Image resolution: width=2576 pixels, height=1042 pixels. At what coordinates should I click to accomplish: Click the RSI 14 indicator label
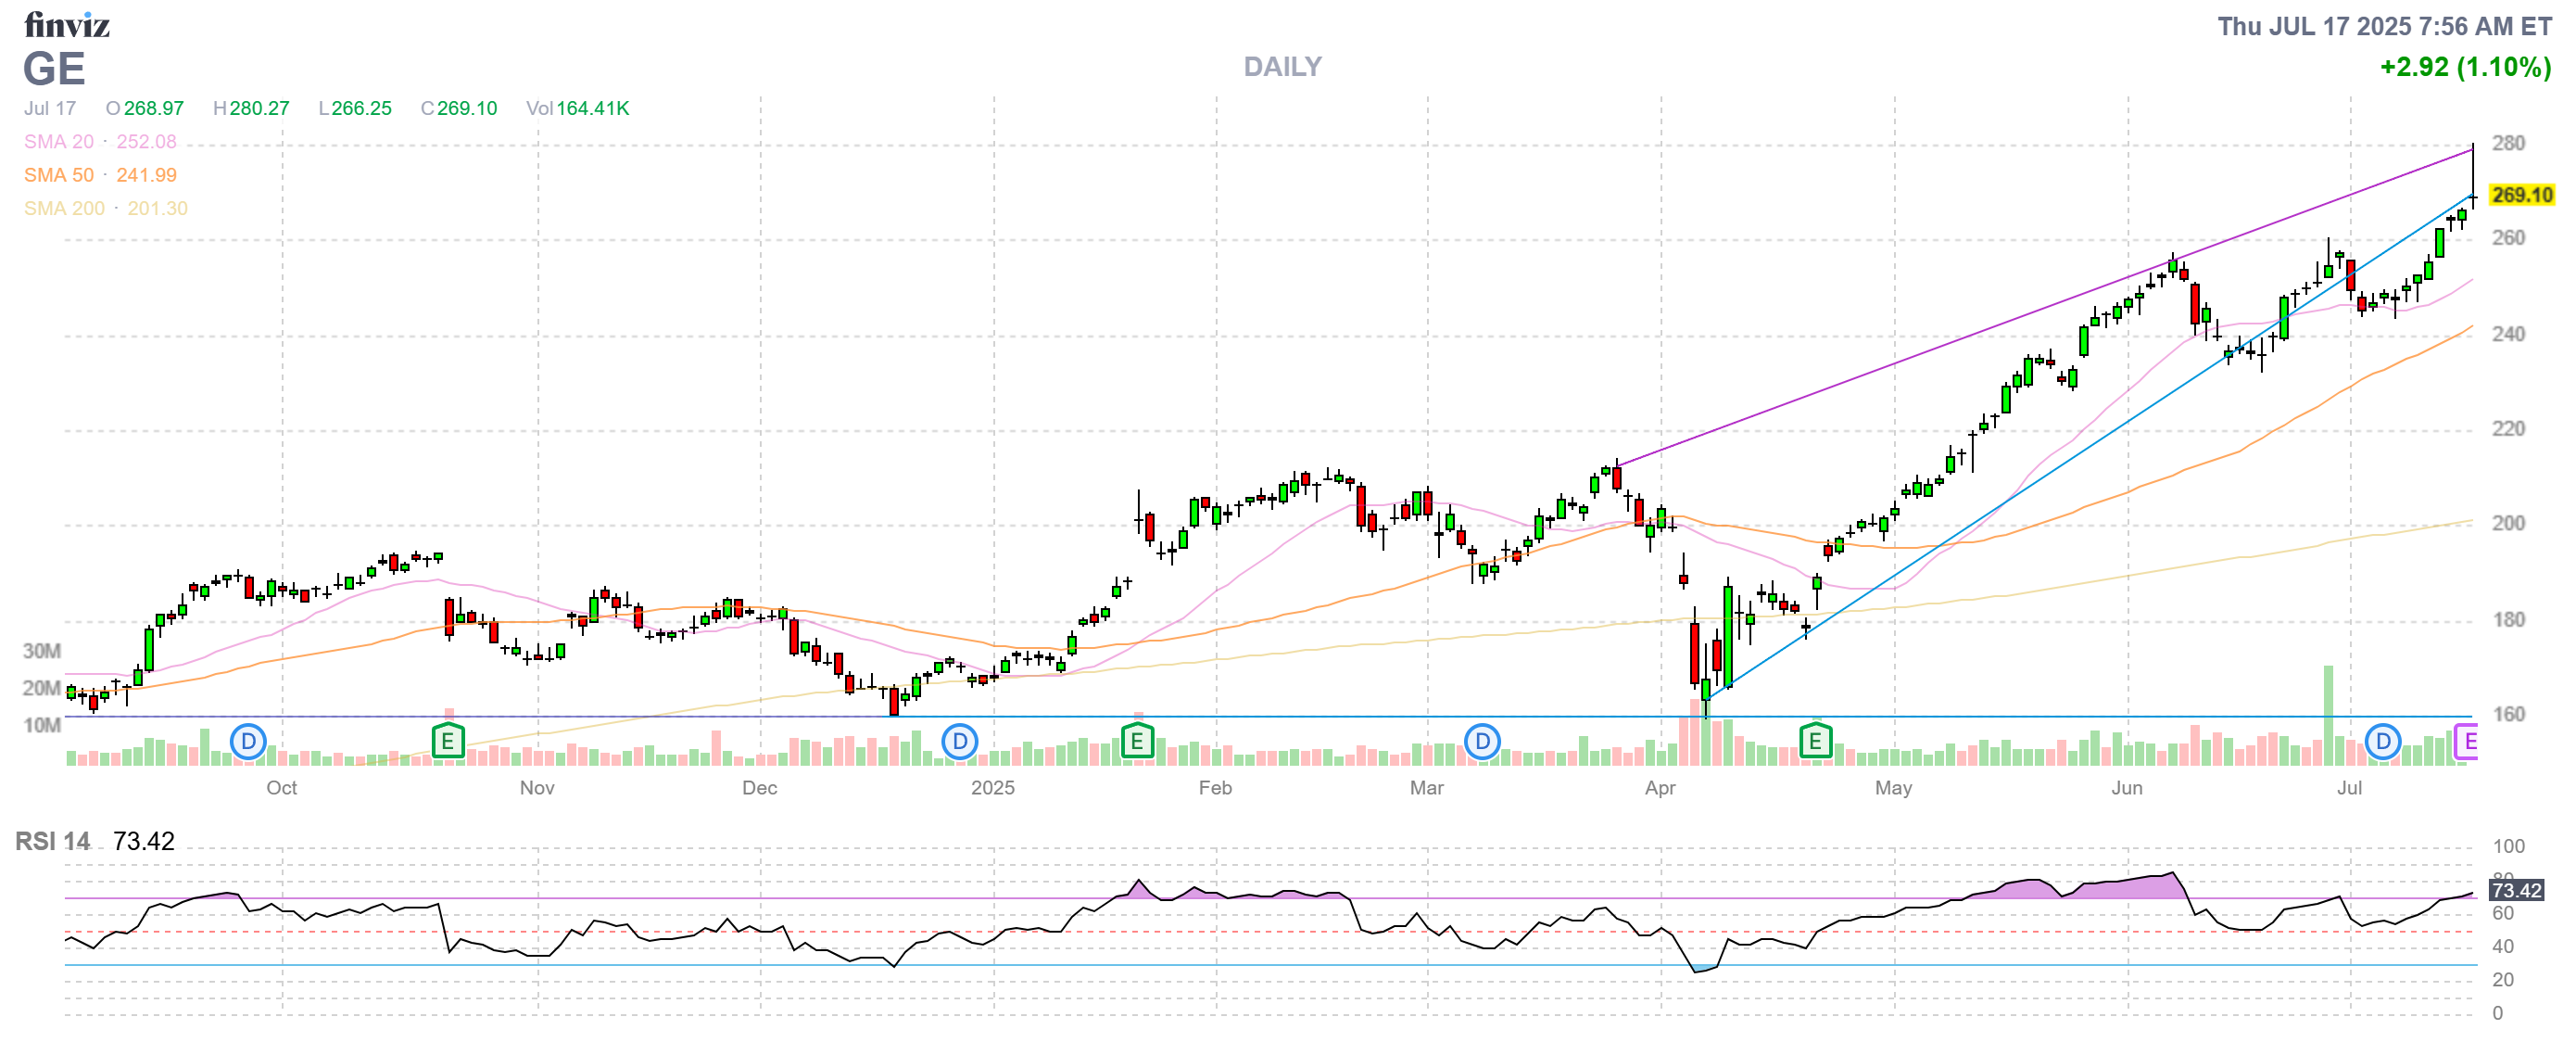pyautogui.click(x=52, y=841)
